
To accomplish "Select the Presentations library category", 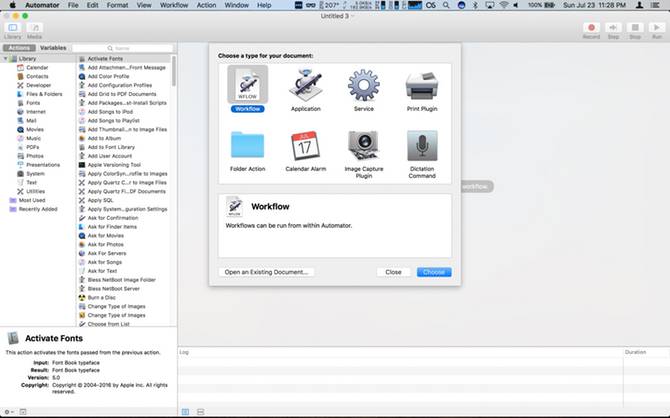I will tap(43, 165).
